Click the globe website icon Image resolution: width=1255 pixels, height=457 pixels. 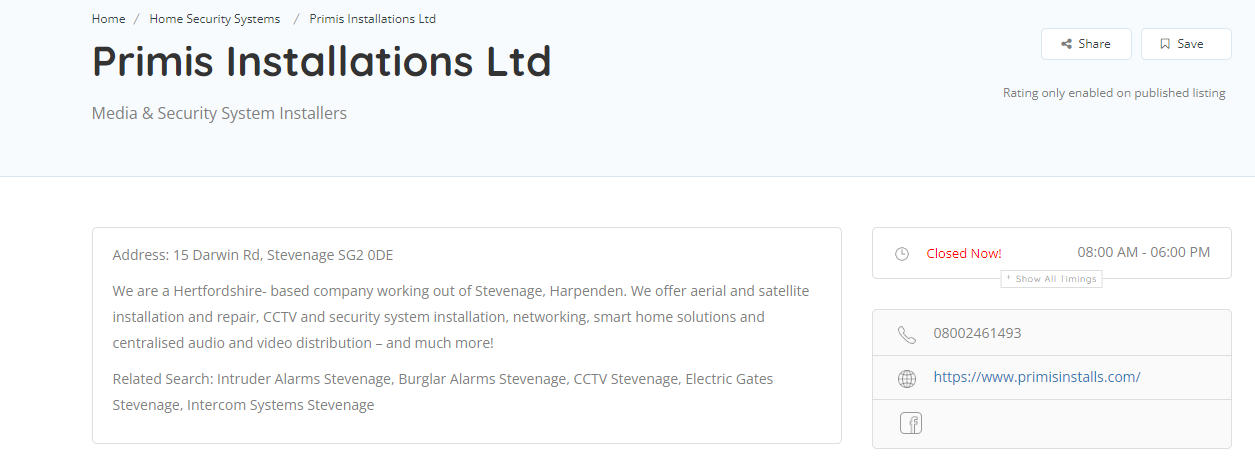[907, 378]
